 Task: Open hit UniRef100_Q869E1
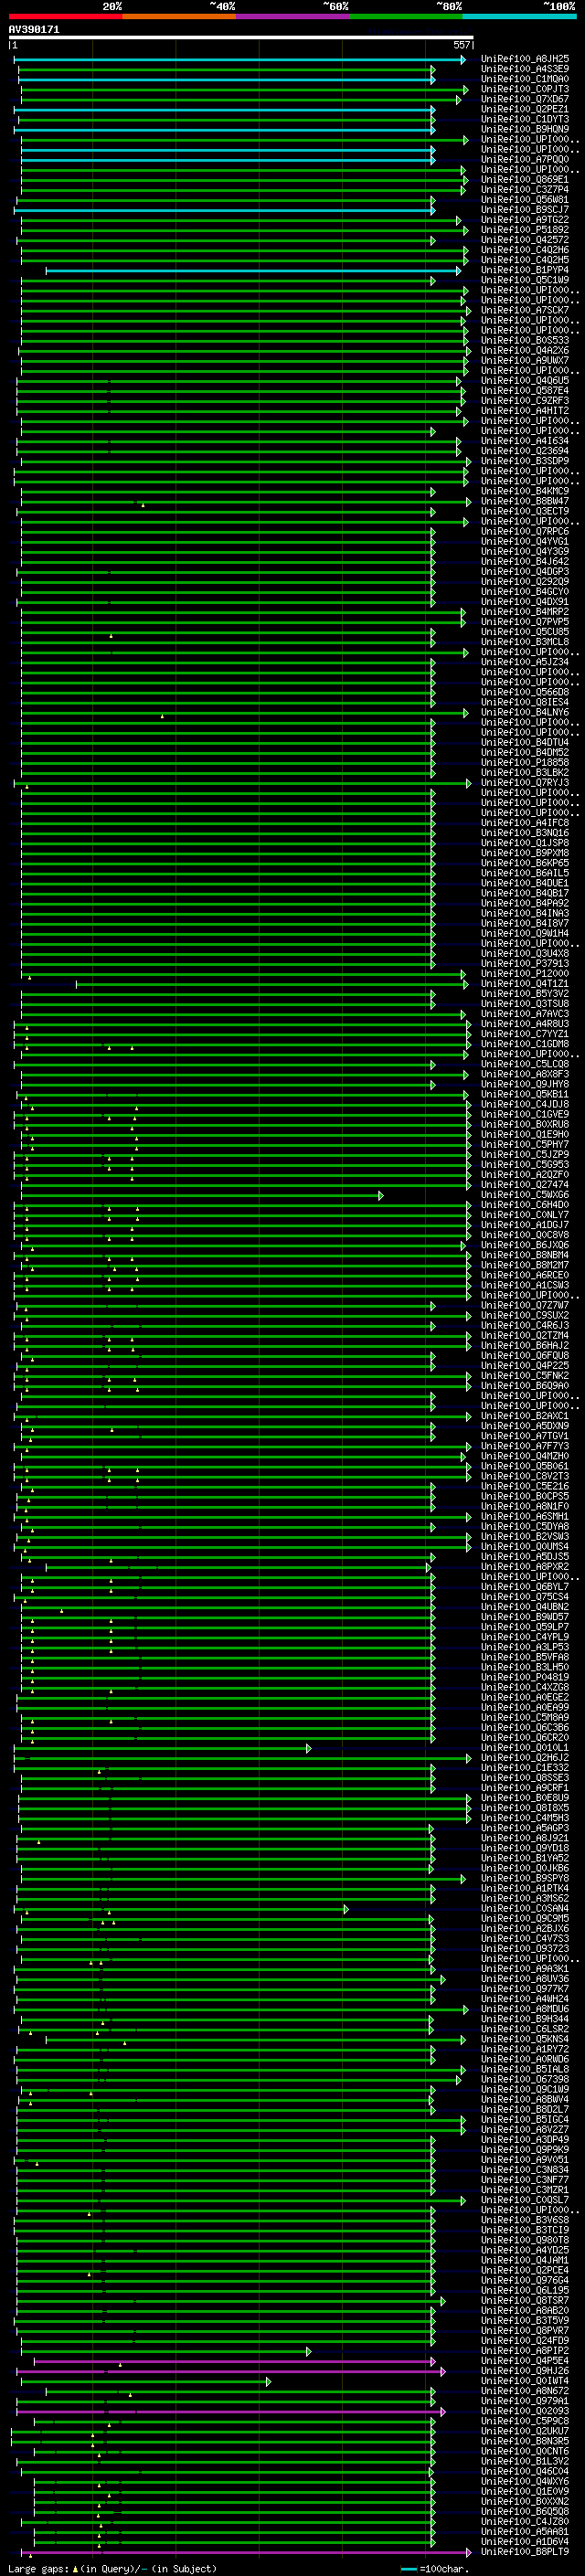coord(525,180)
